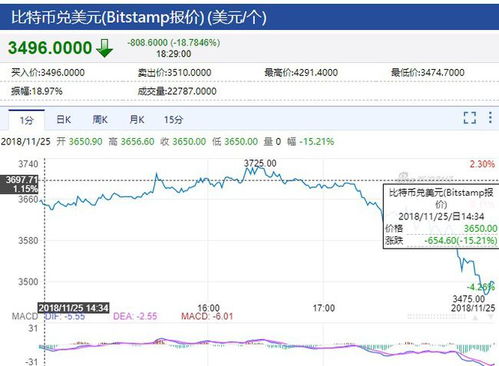
Task: Click the 3475.00 low price label
Action: 468,299
